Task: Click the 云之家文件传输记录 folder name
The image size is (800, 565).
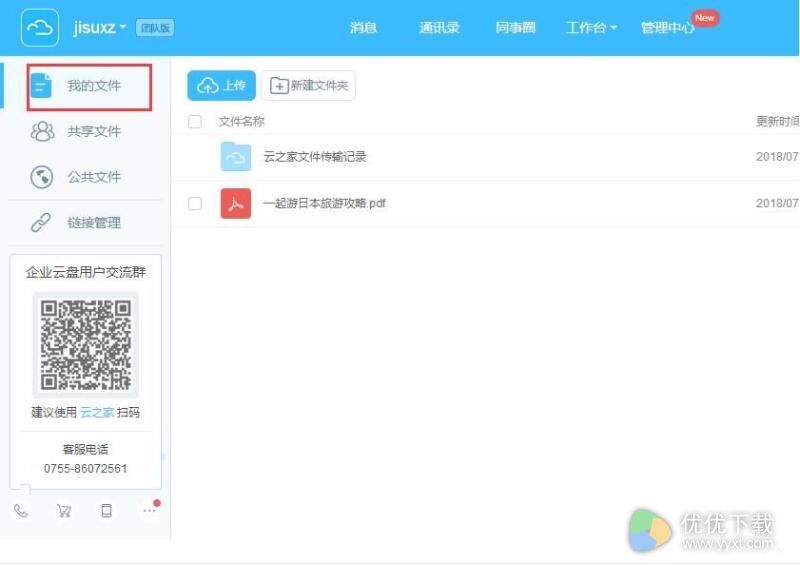Action: 315,157
